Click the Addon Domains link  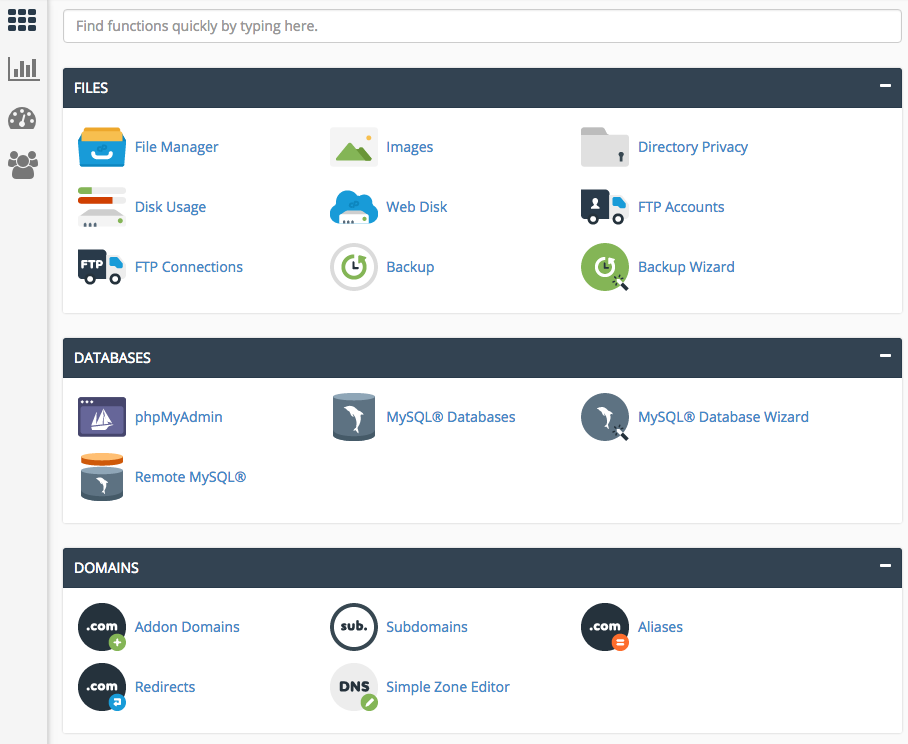(x=187, y=627)
